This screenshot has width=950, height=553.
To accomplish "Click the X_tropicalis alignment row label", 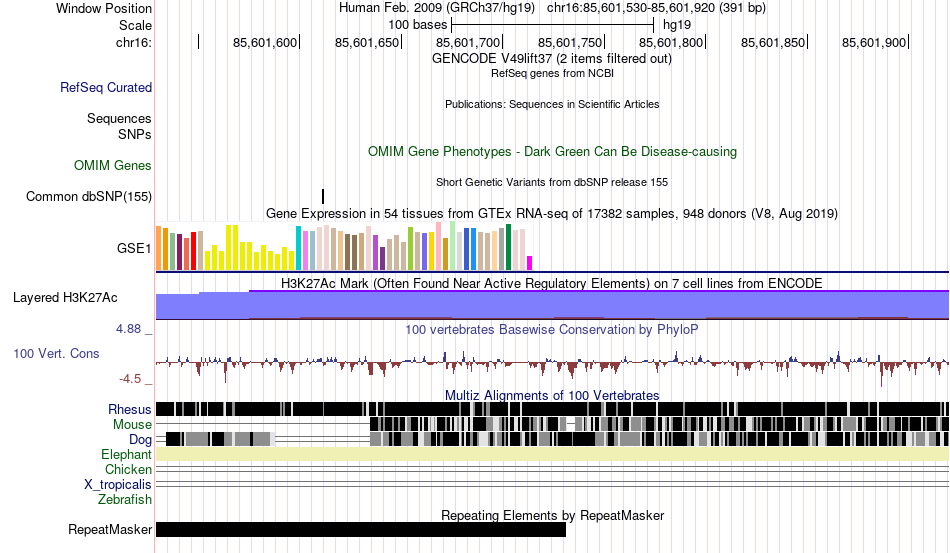I will pyautogui.click(x=118, y=485).
